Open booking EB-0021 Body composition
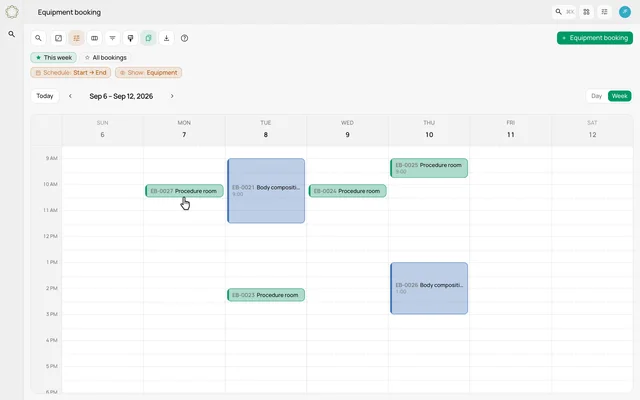640x400 pixels. (x=266, y=191)
